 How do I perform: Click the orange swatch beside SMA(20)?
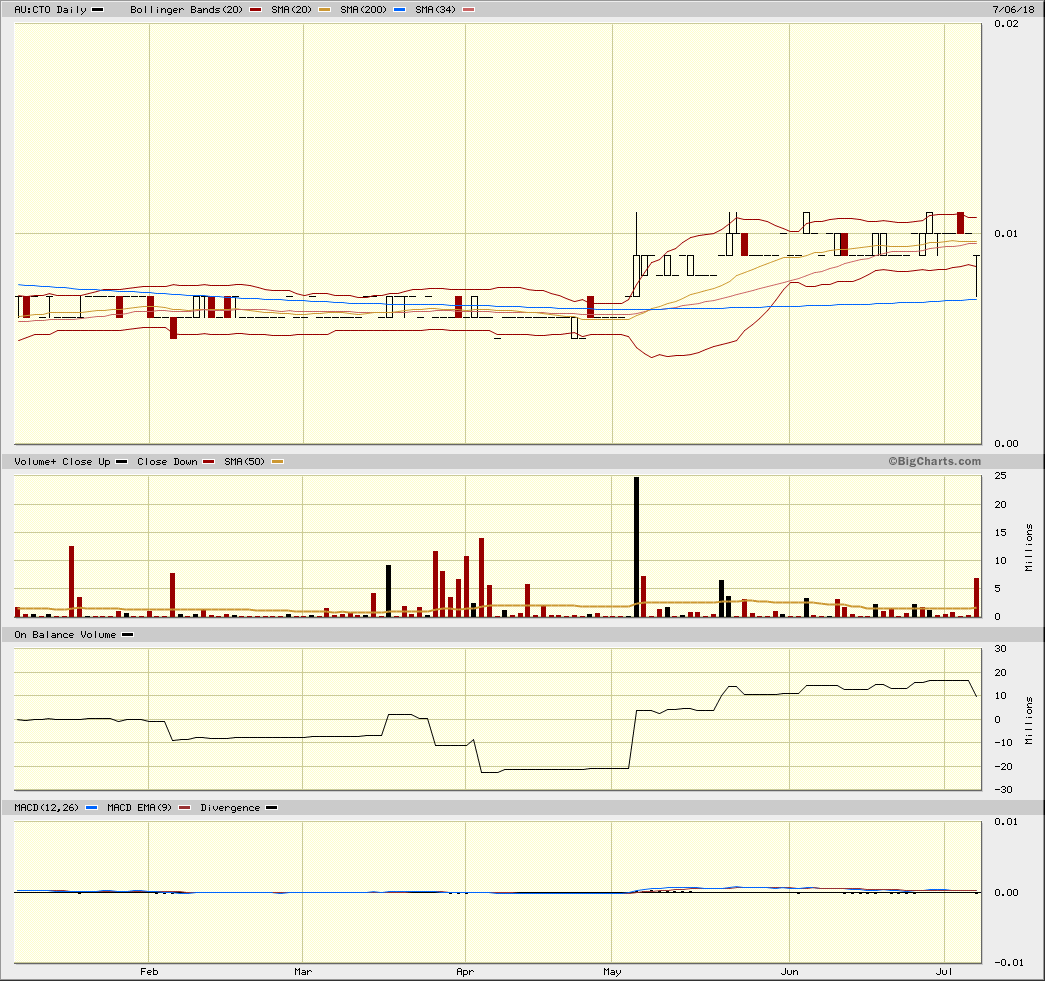[x=325, y=10]
